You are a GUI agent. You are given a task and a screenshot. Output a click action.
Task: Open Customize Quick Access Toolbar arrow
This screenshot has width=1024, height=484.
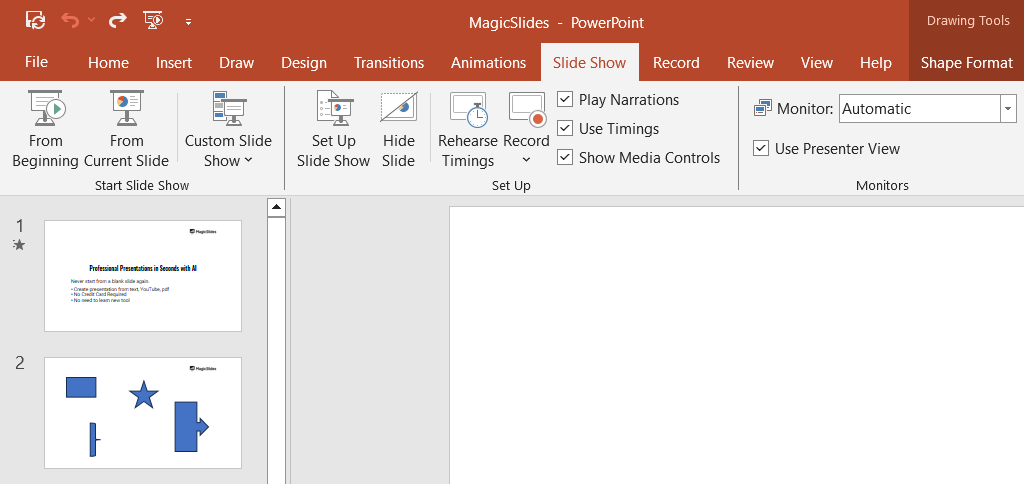(188, 21)
